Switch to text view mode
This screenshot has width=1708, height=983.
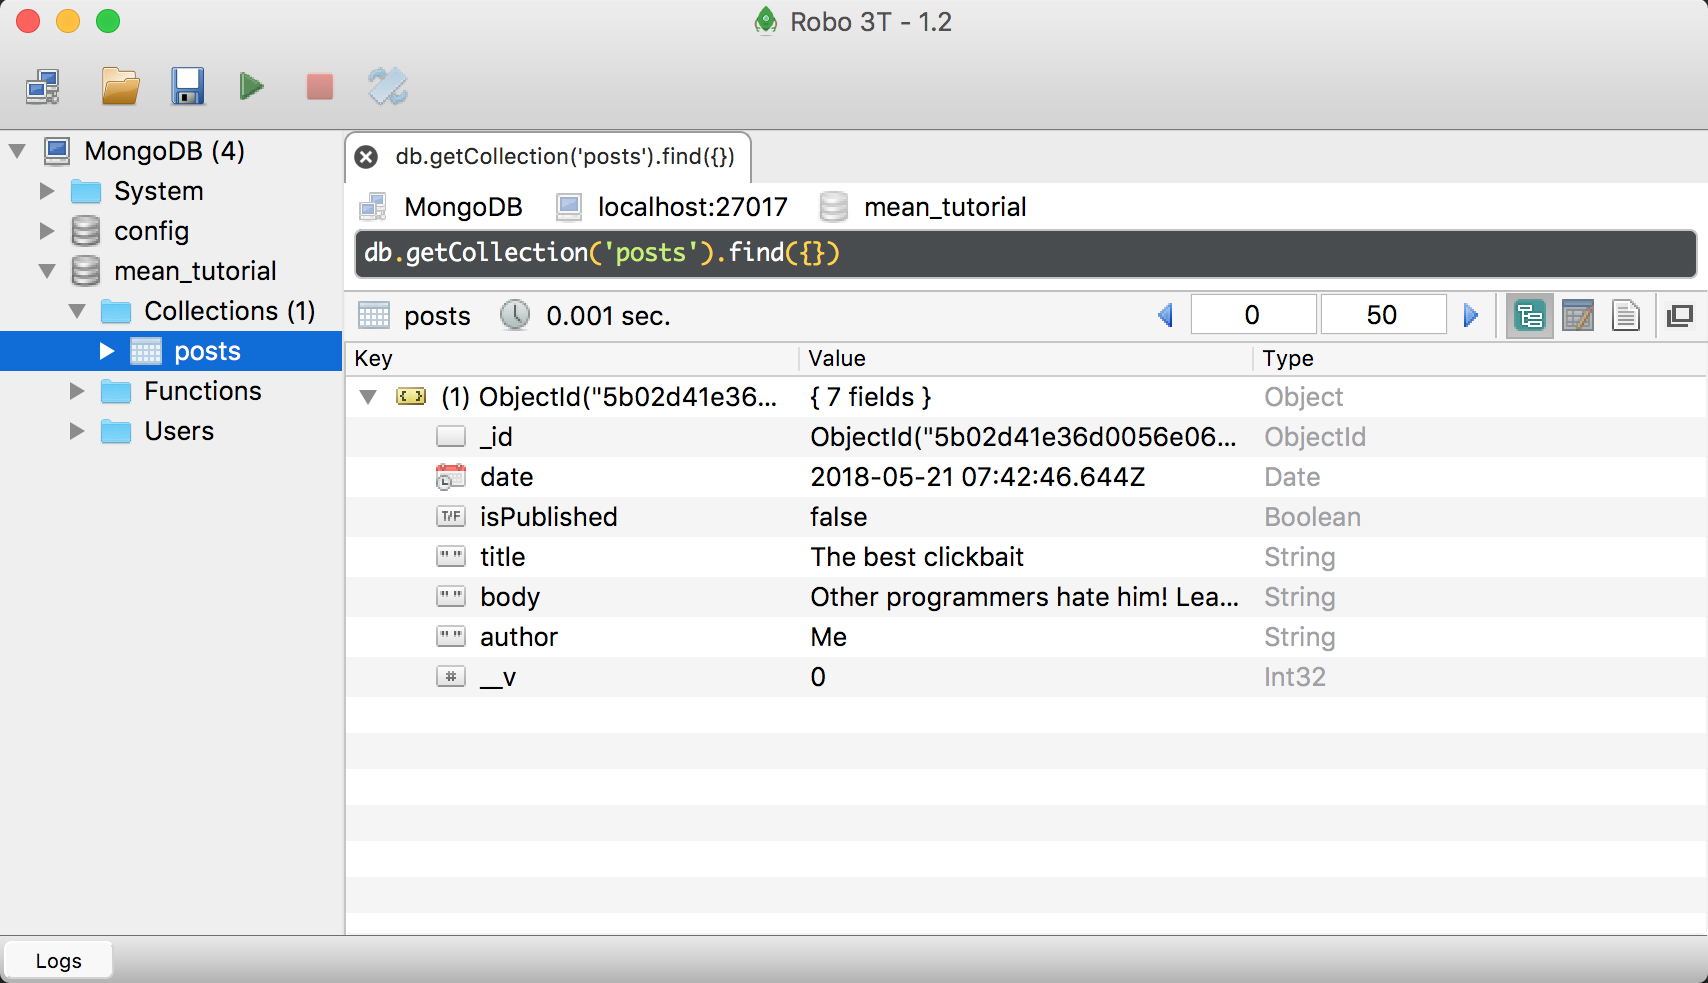(x=1626, y=316)
